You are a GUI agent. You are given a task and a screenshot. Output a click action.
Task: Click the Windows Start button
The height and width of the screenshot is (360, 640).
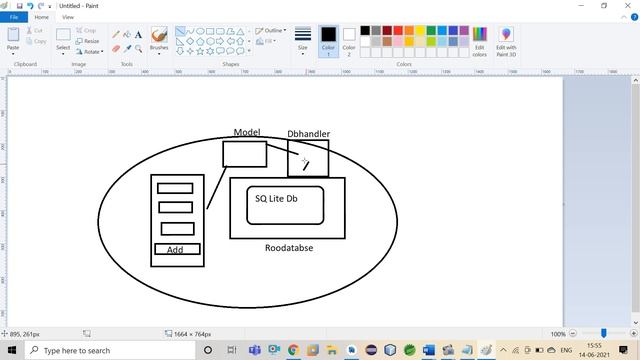(12, 350)
